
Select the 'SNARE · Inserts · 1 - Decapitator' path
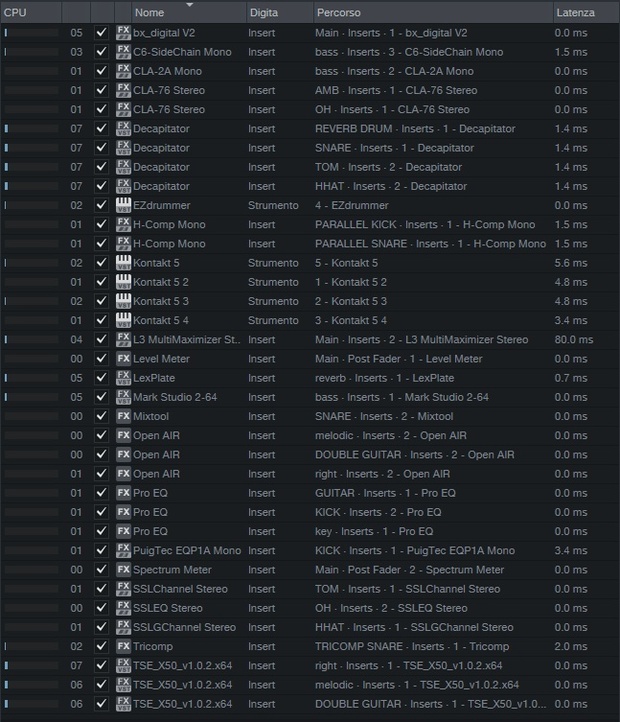(394, 148)
